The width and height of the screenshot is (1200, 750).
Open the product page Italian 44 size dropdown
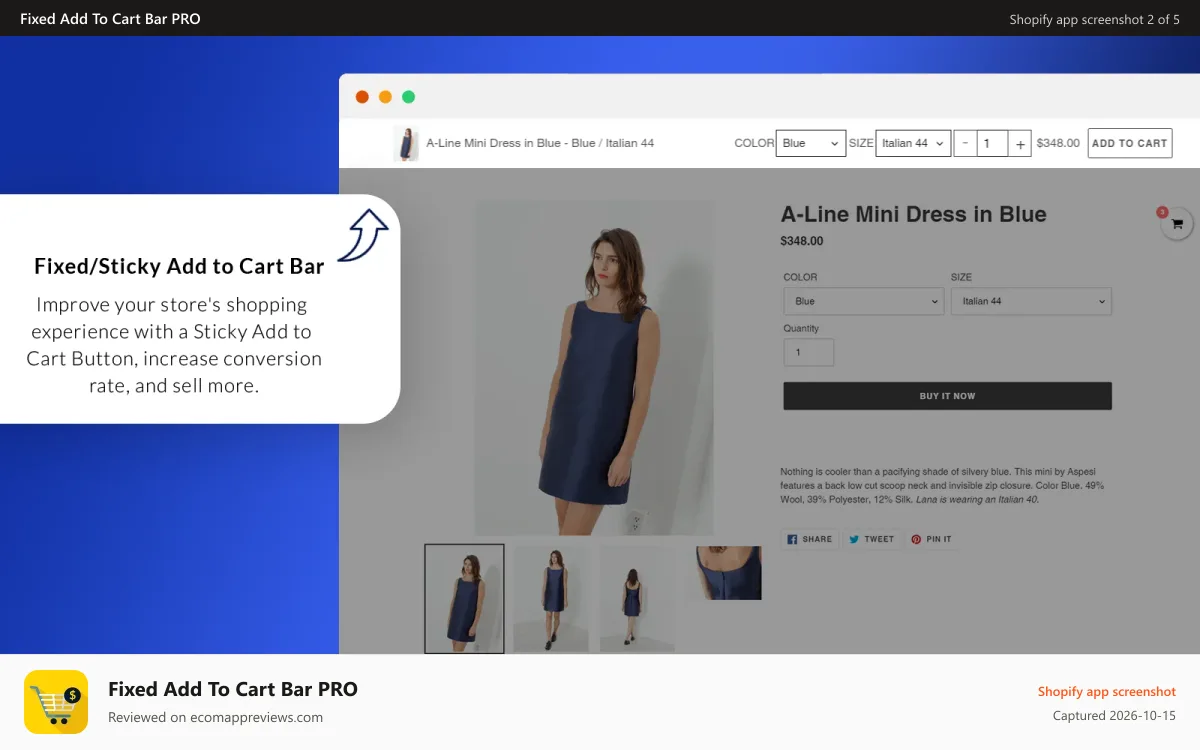coord(1031,301)
